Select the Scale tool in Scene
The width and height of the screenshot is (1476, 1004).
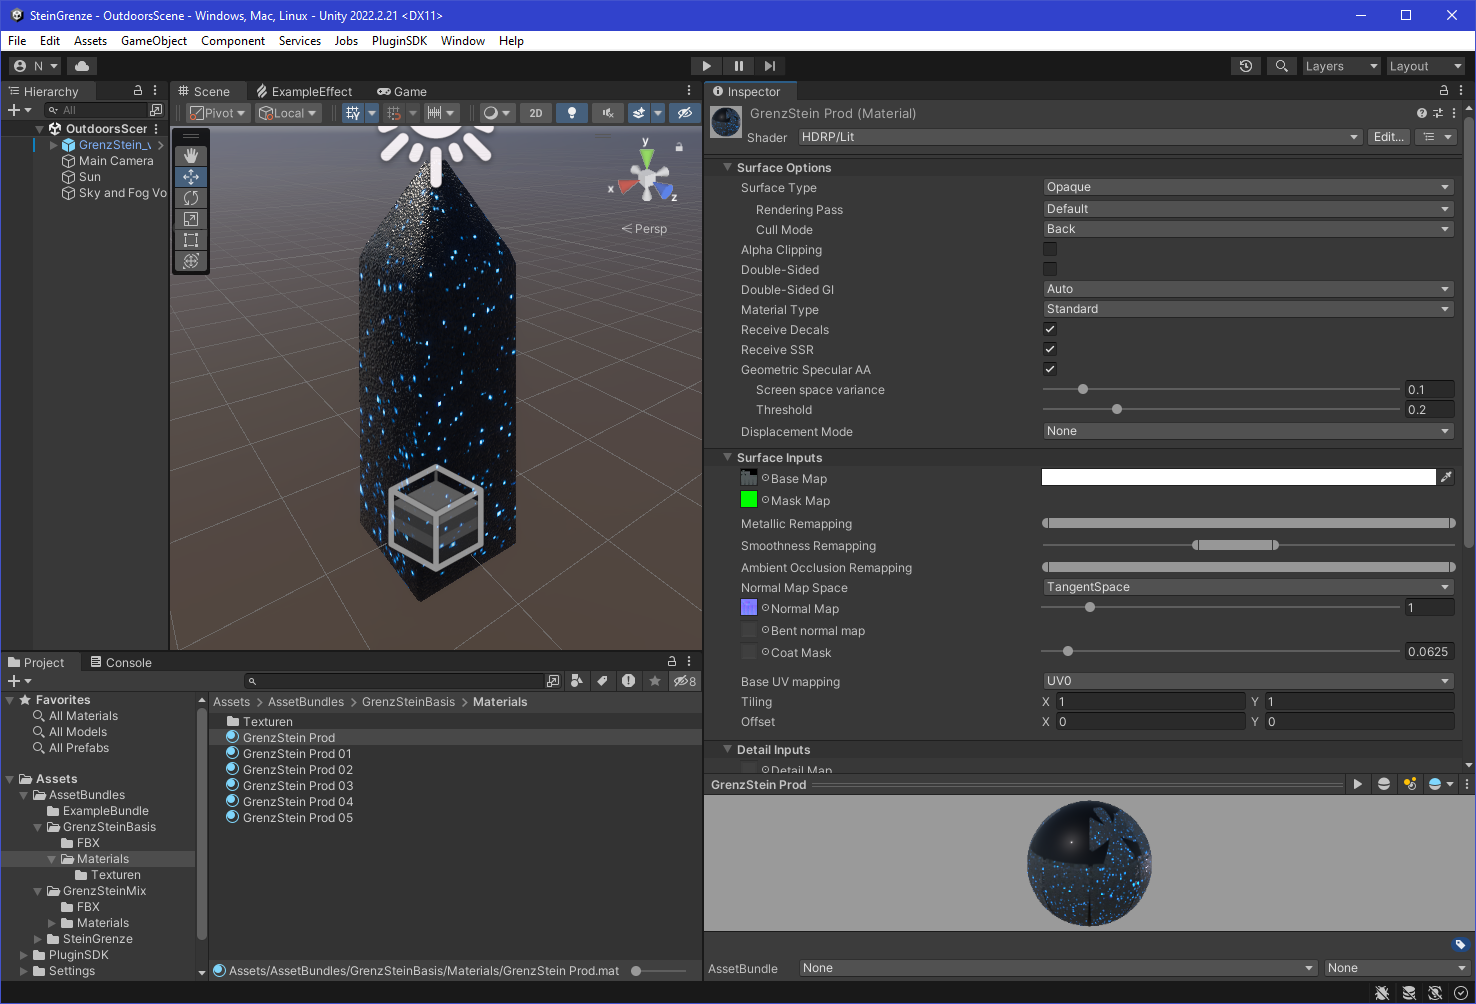click(191, 219)
